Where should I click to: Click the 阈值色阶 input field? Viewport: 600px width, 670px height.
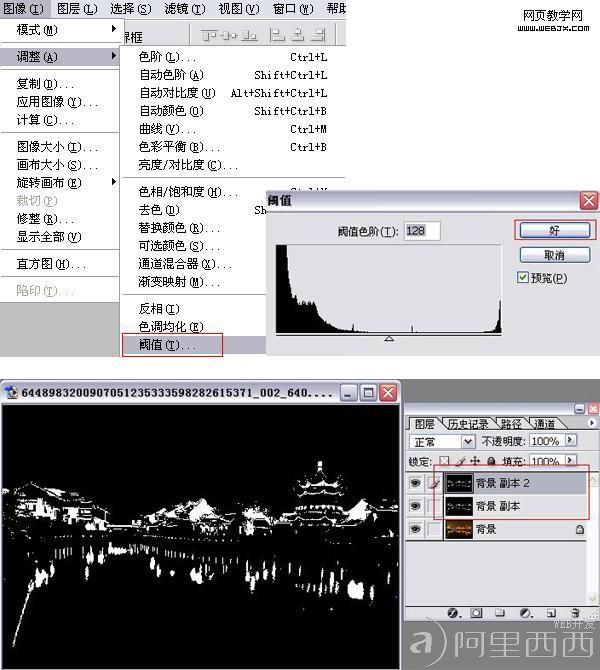[x=421, y=231]
